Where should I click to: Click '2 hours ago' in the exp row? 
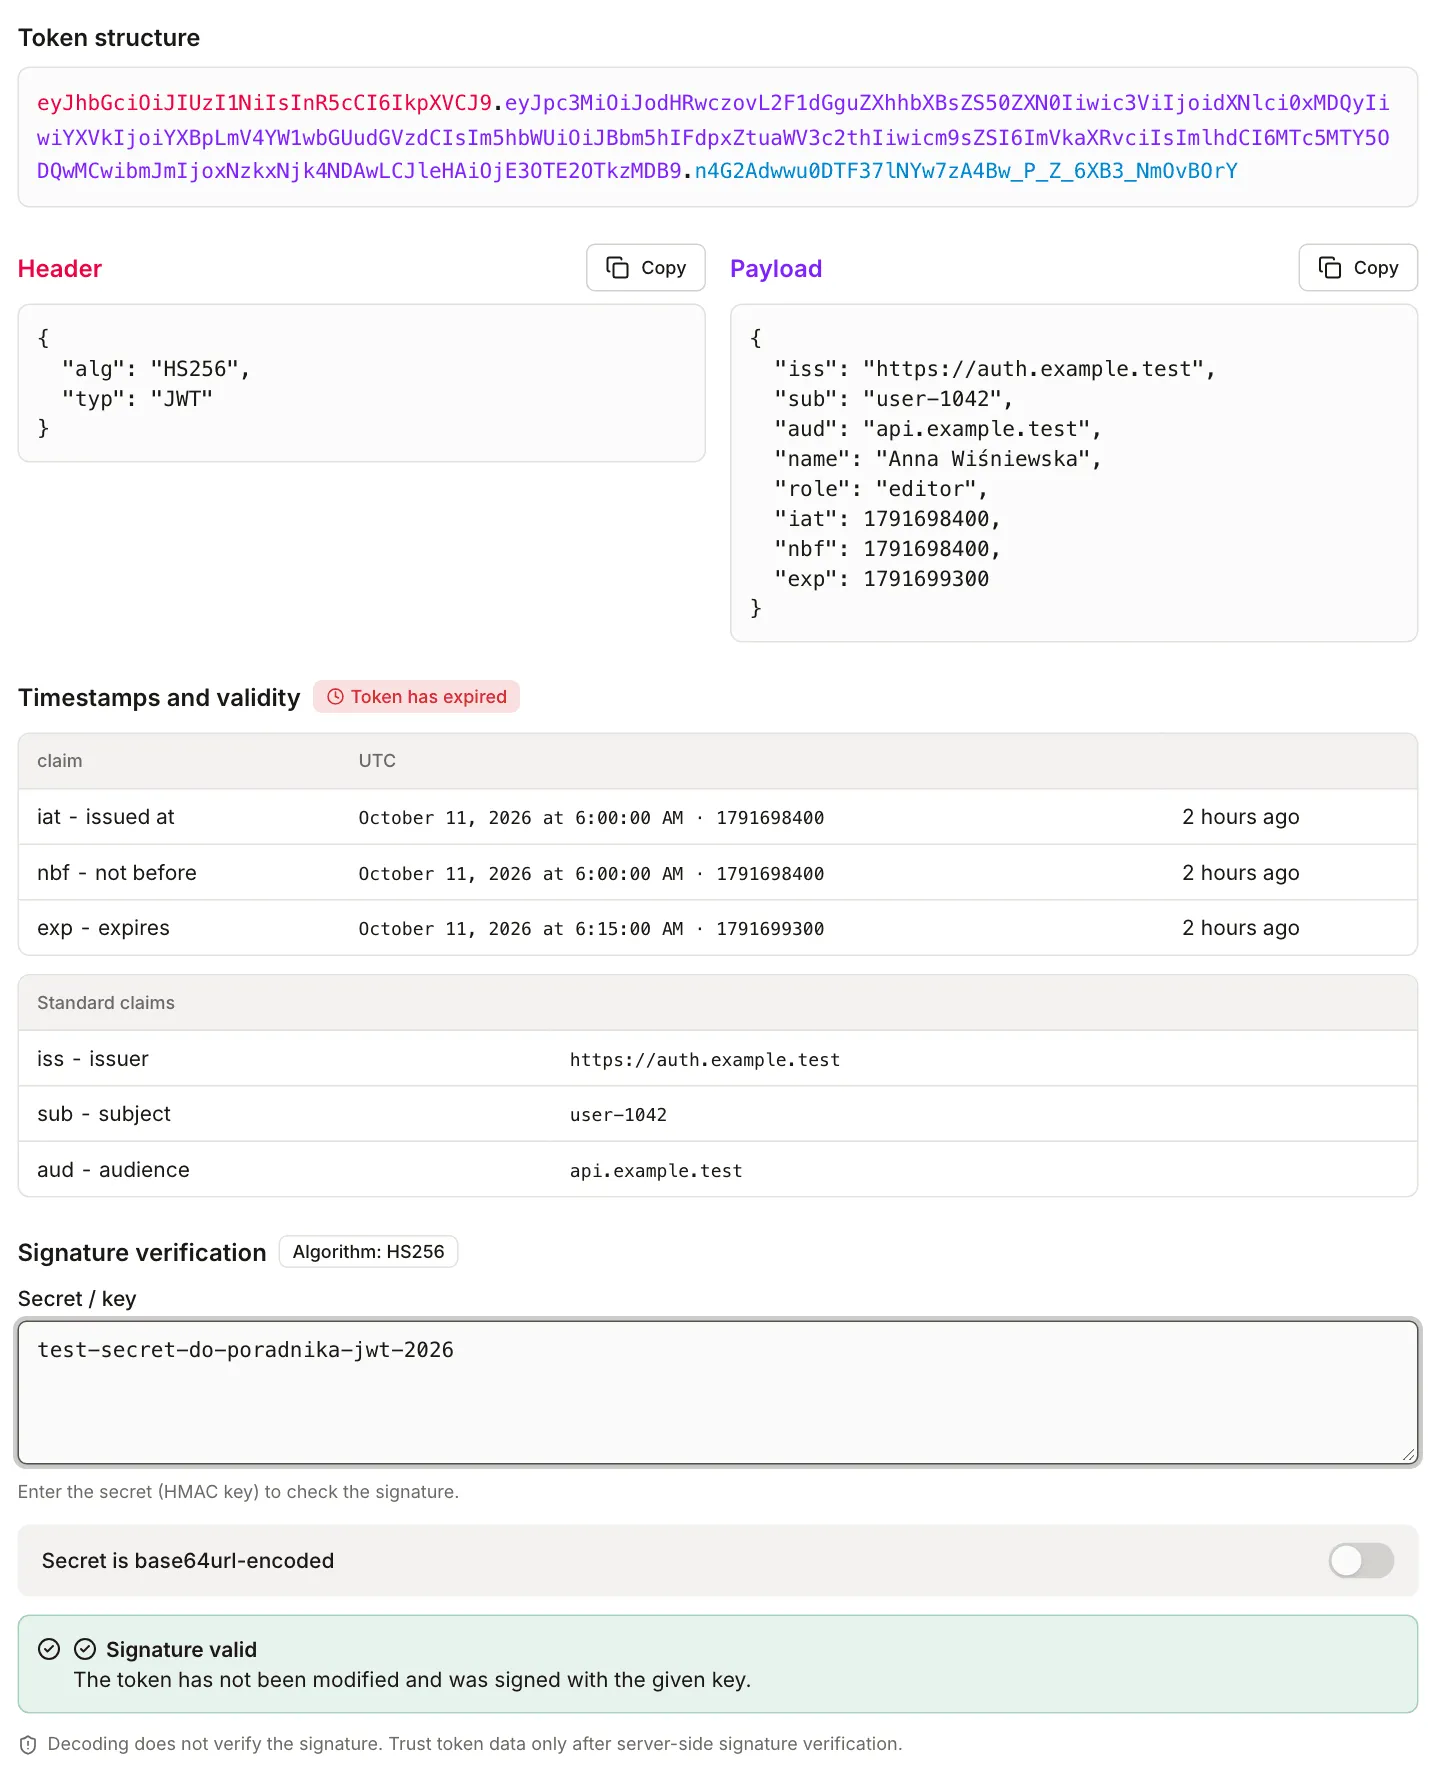pyautogui.click(x=1241, y=928)
